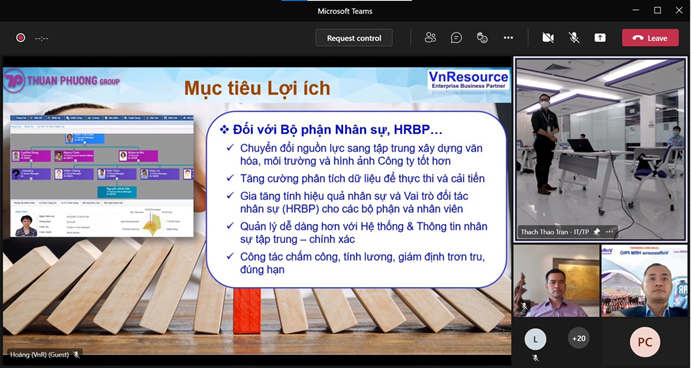
Task: Show the +20 additional participants
Action: click(579, 338)
